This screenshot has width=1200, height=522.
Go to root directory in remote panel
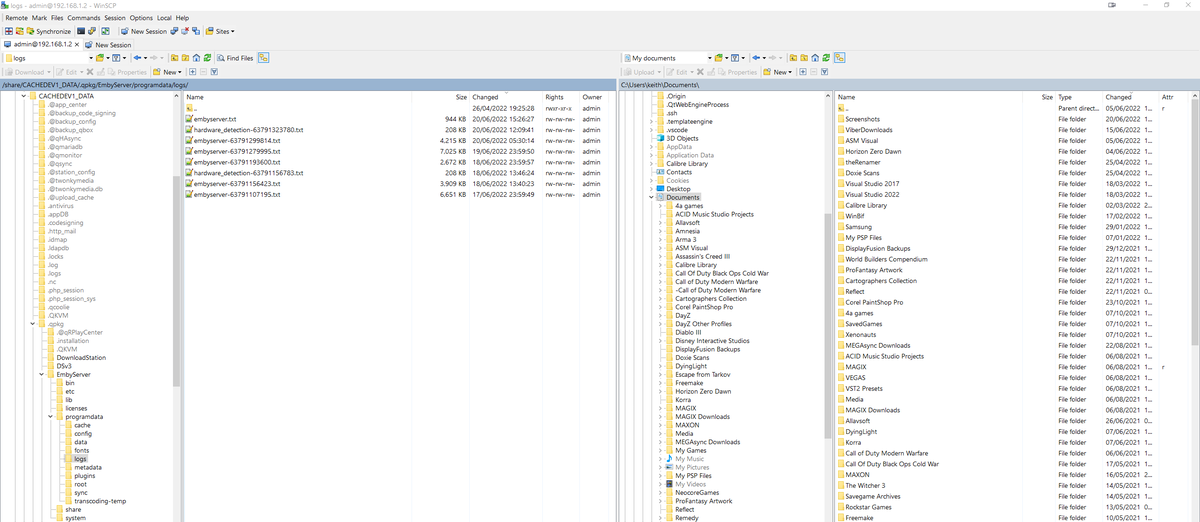click(x=185, y=58)
